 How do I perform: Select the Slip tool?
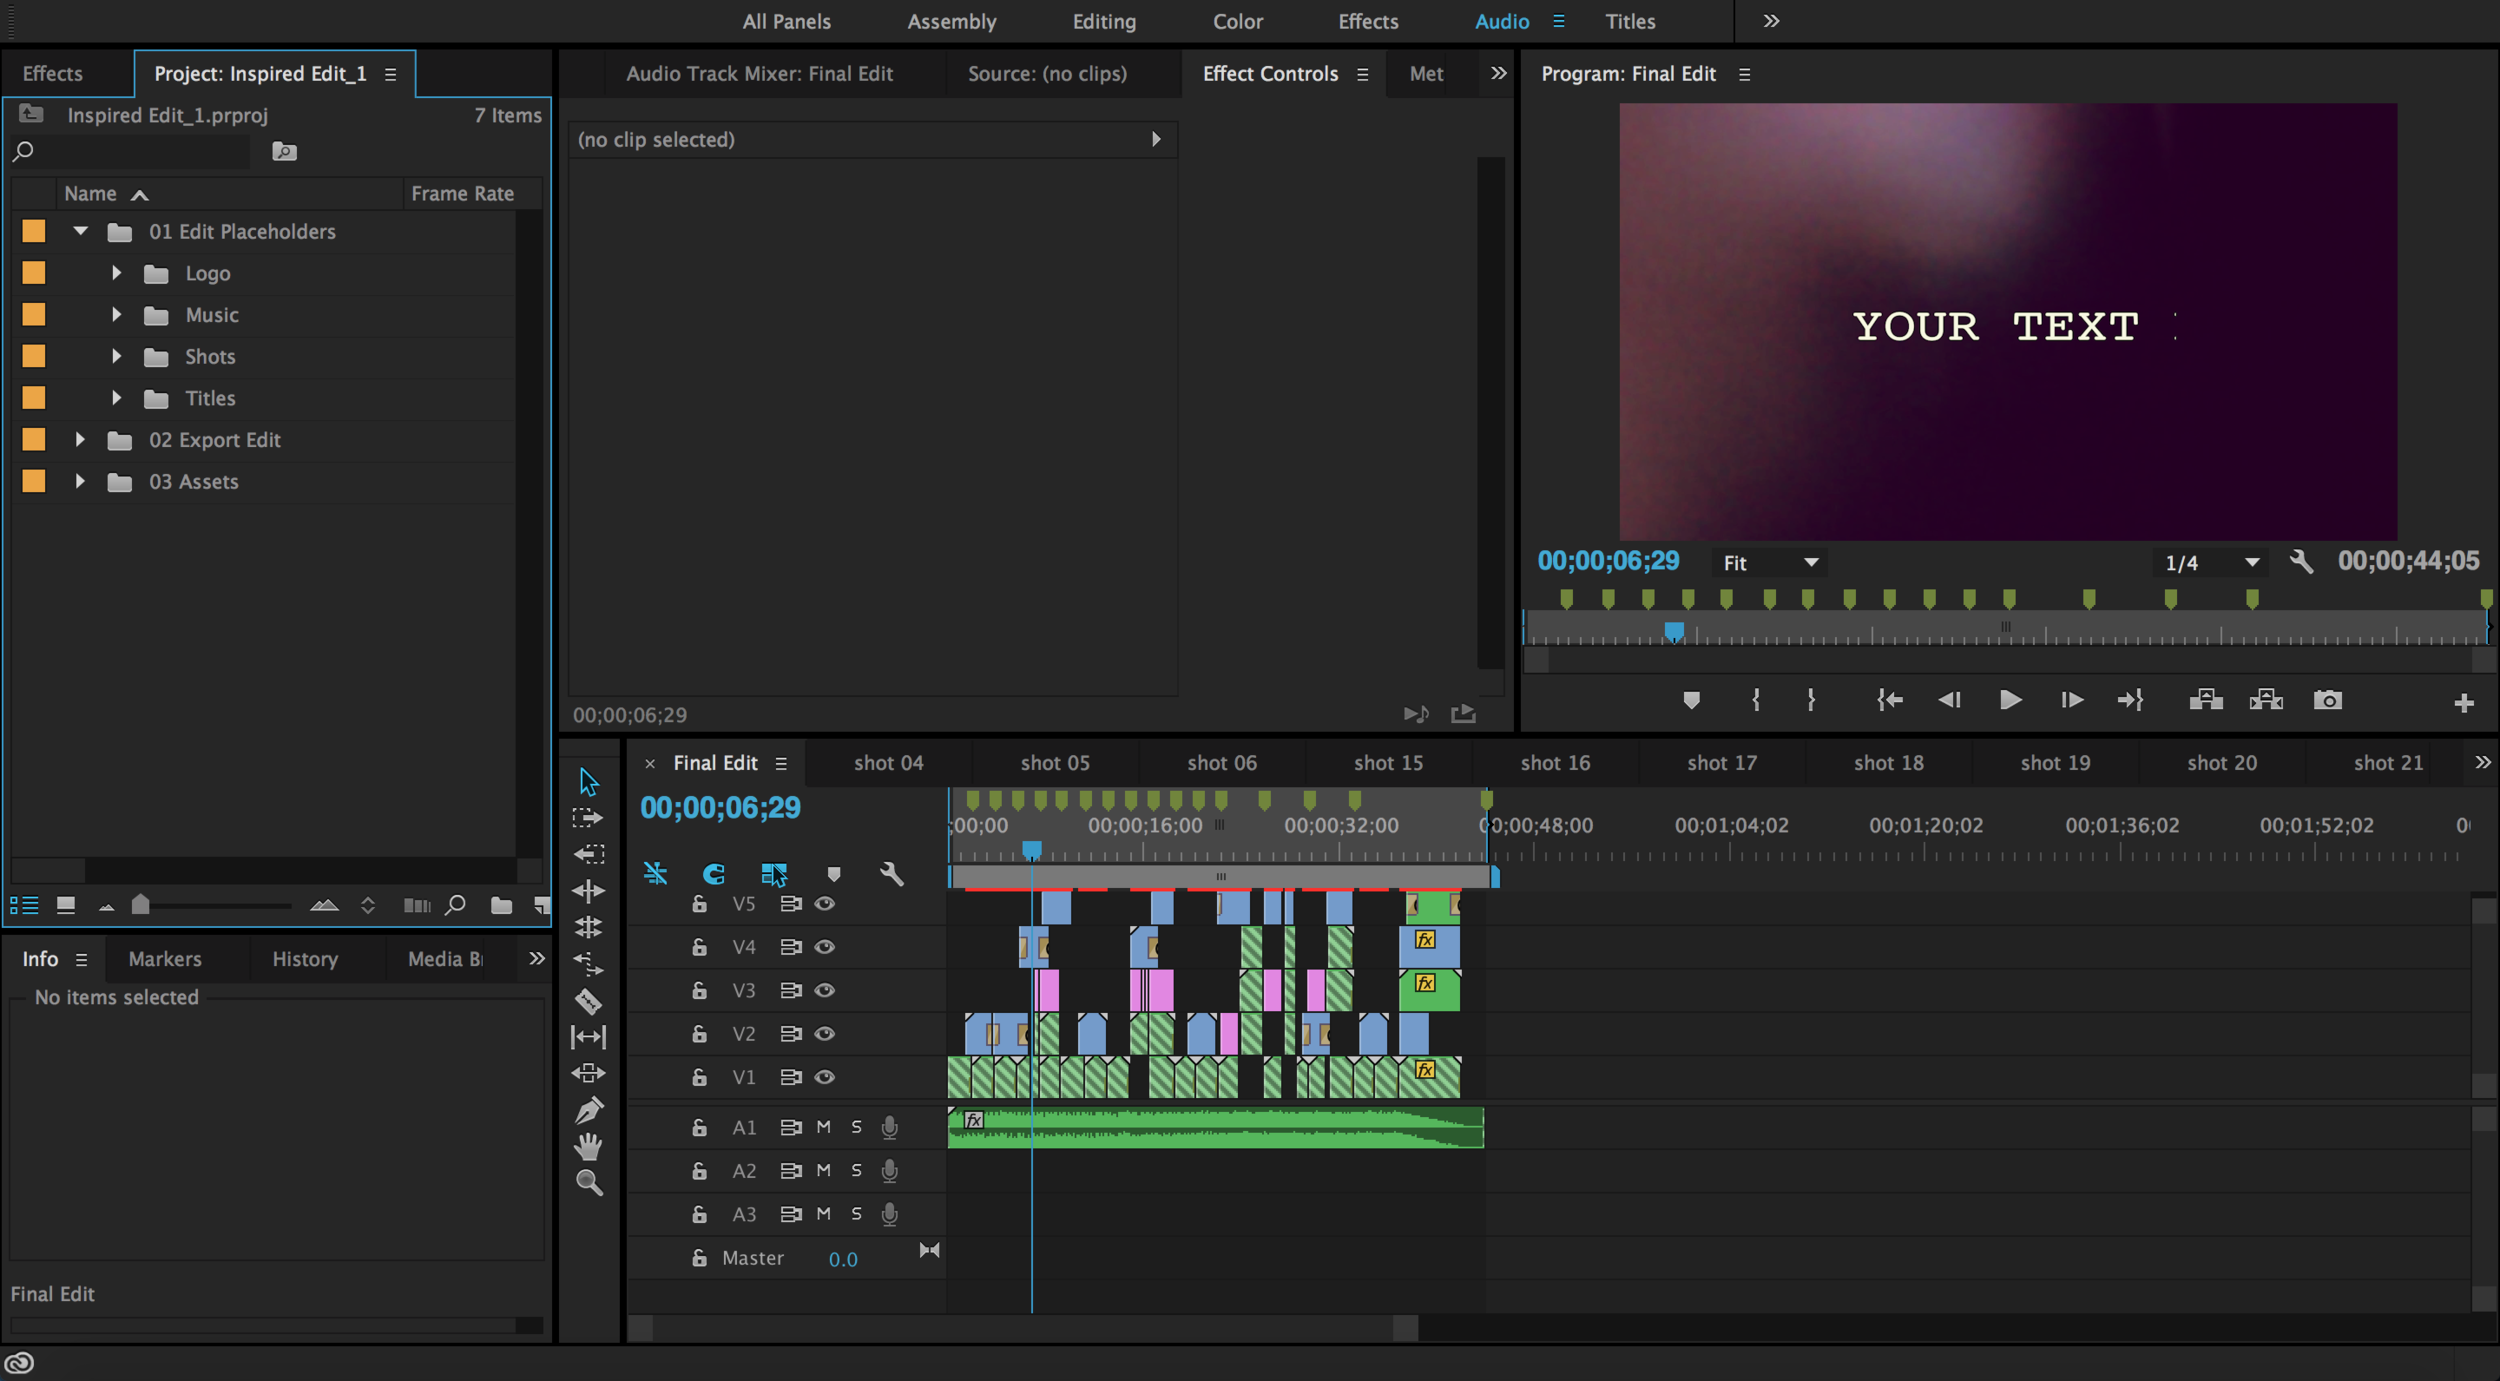point(588,1037)
